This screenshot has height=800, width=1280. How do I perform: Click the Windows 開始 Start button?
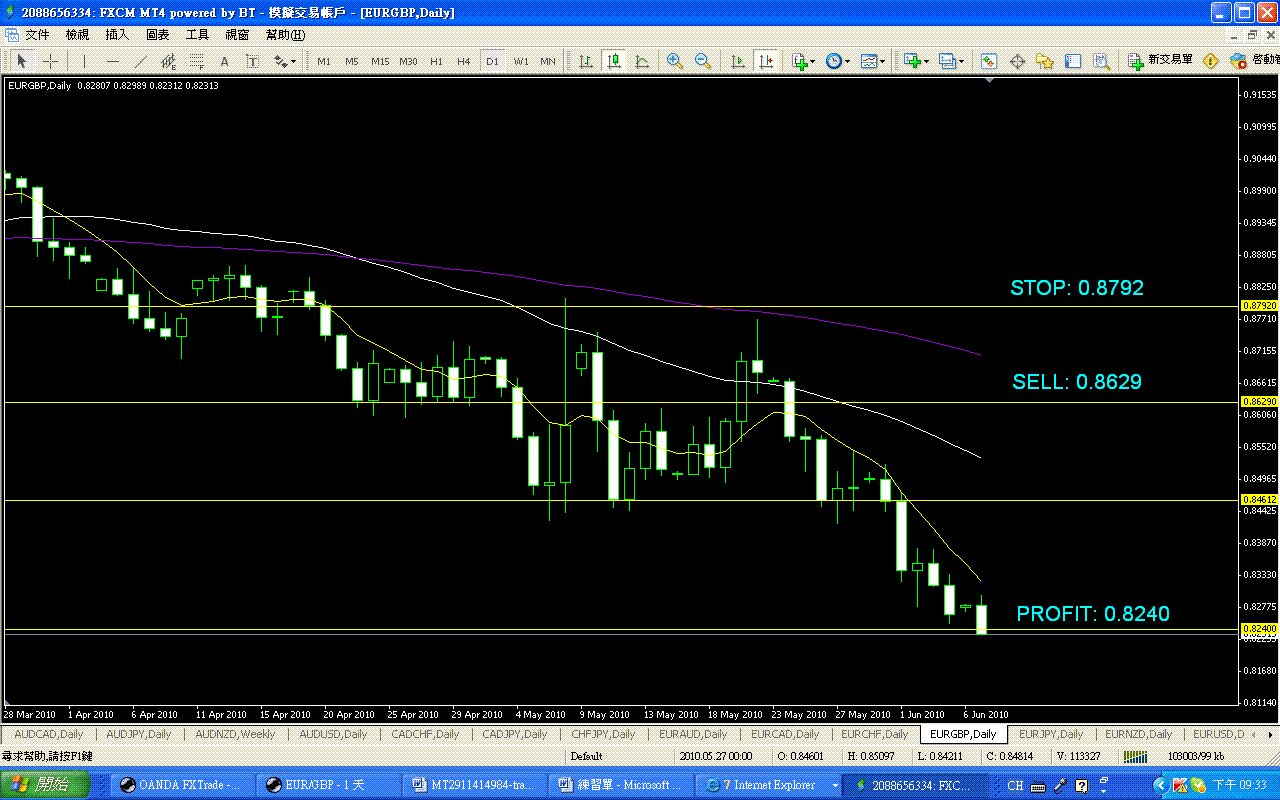(40, 784)
